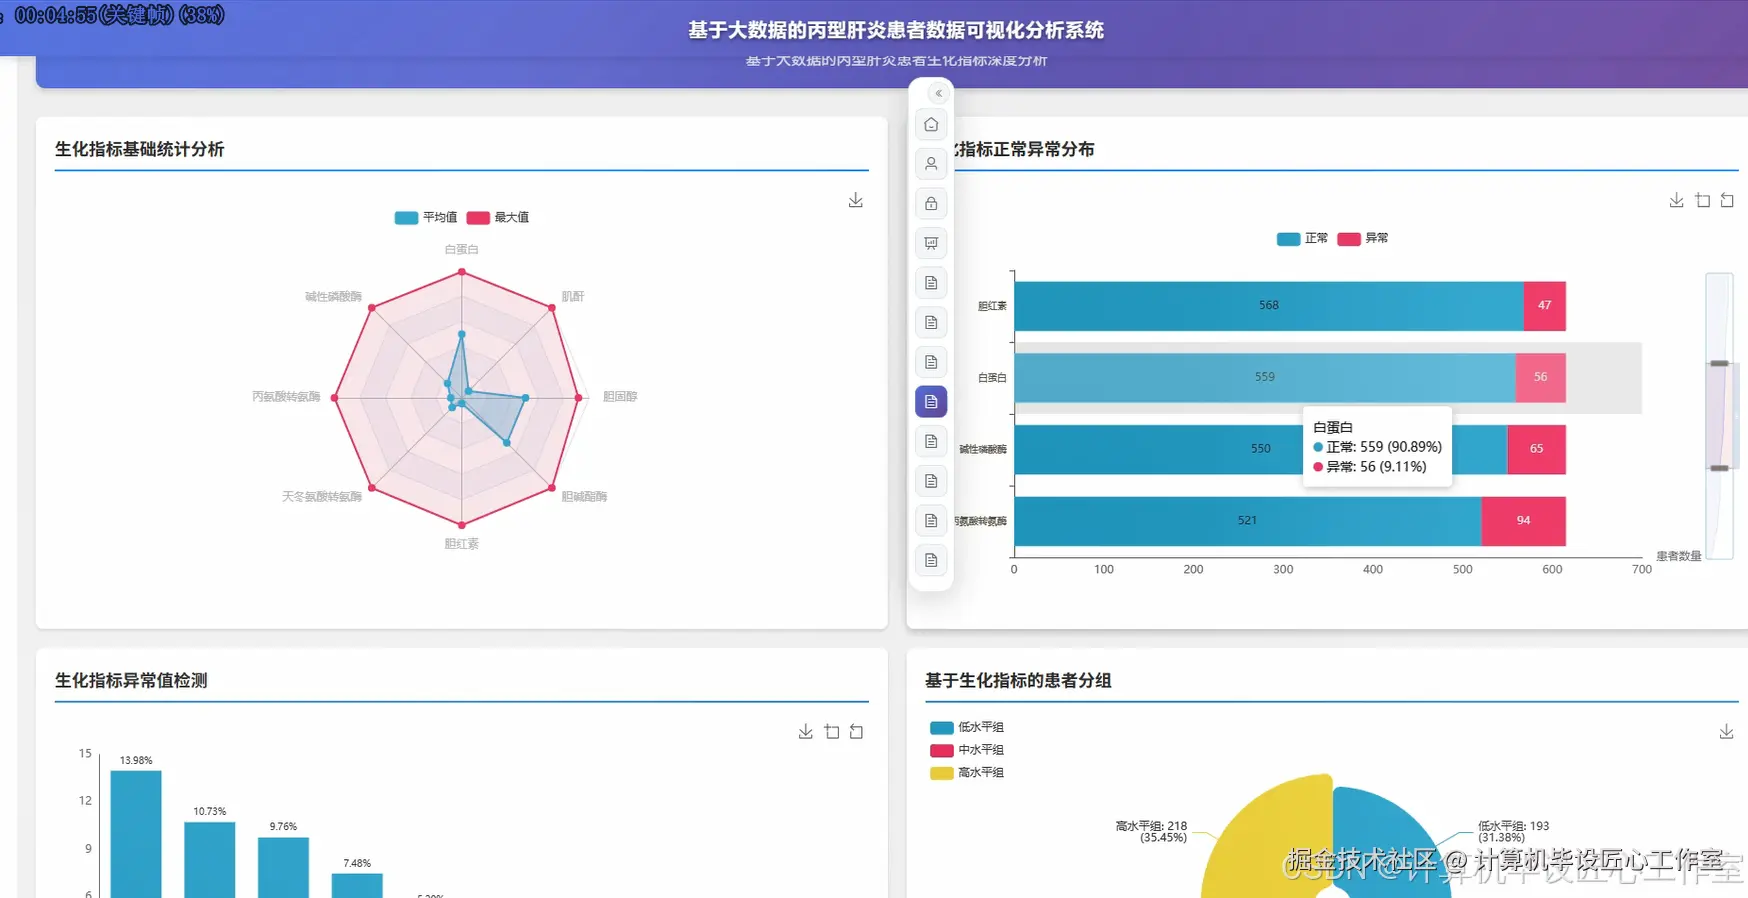Toggle the 最大值 series in radar legend
1748x898 pixels.
tap(498, 217)
